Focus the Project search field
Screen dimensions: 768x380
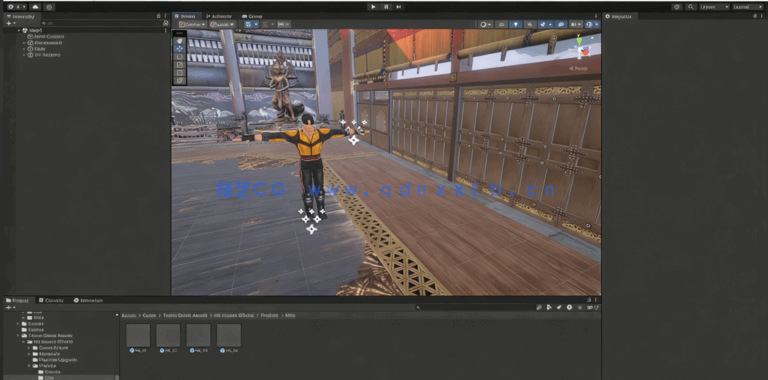click(x=474, y=308)
